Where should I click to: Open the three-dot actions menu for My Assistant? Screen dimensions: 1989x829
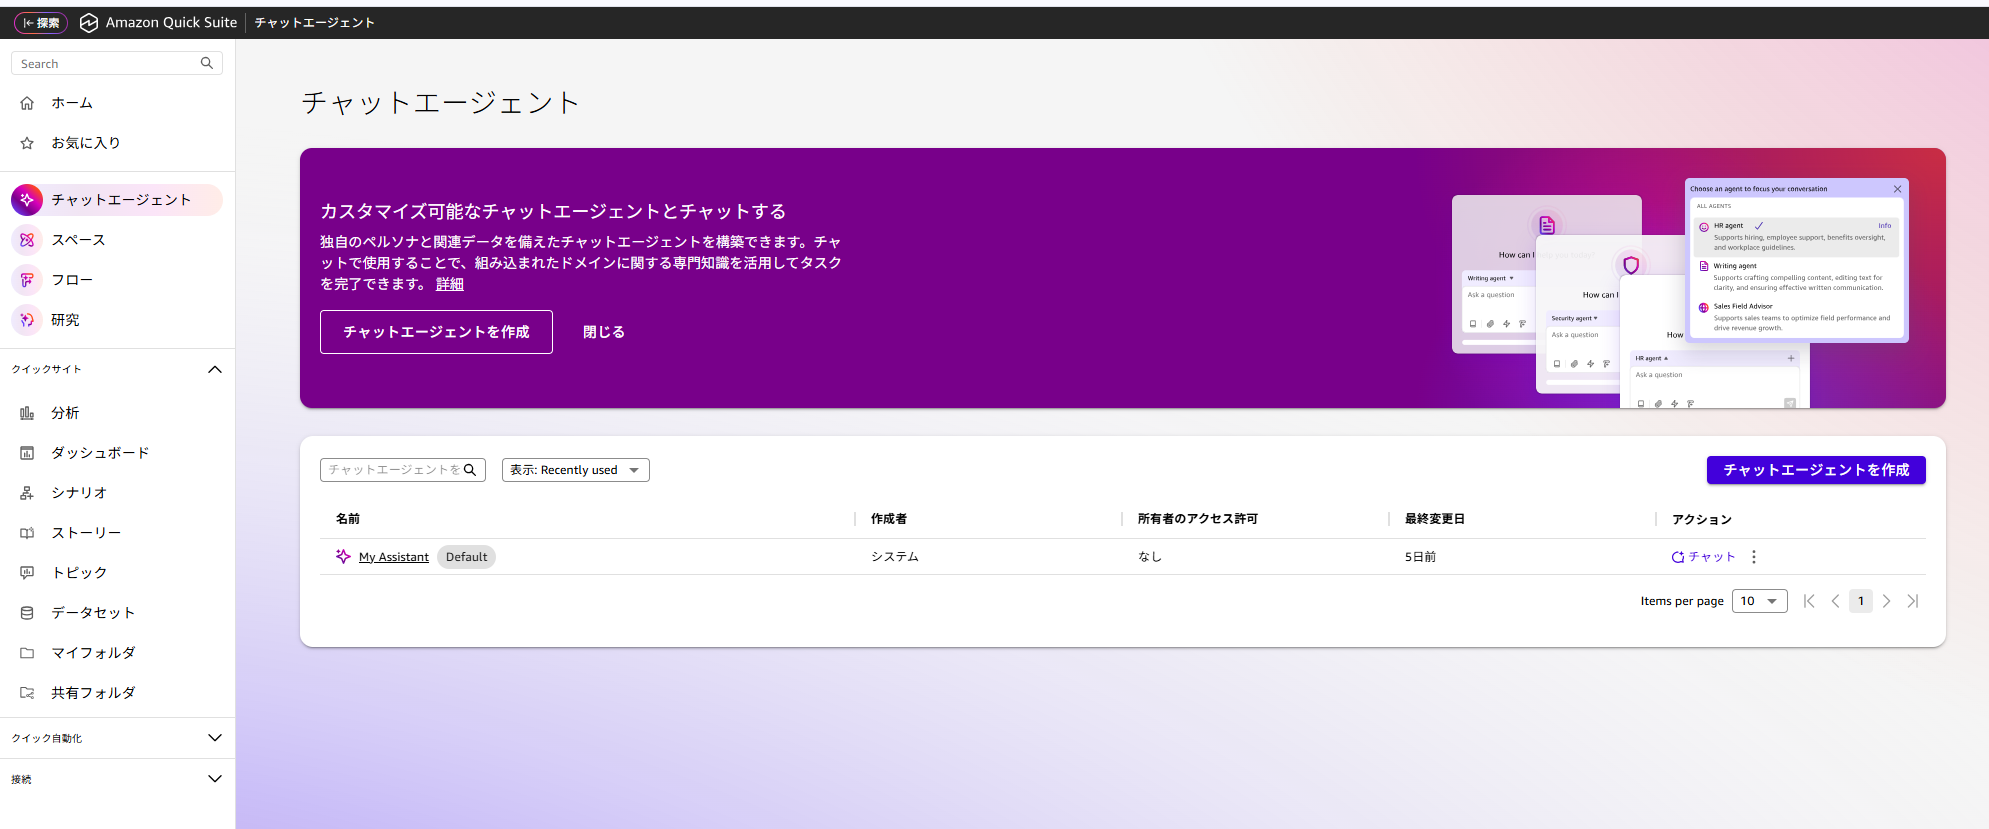[x=1754, y=557]
